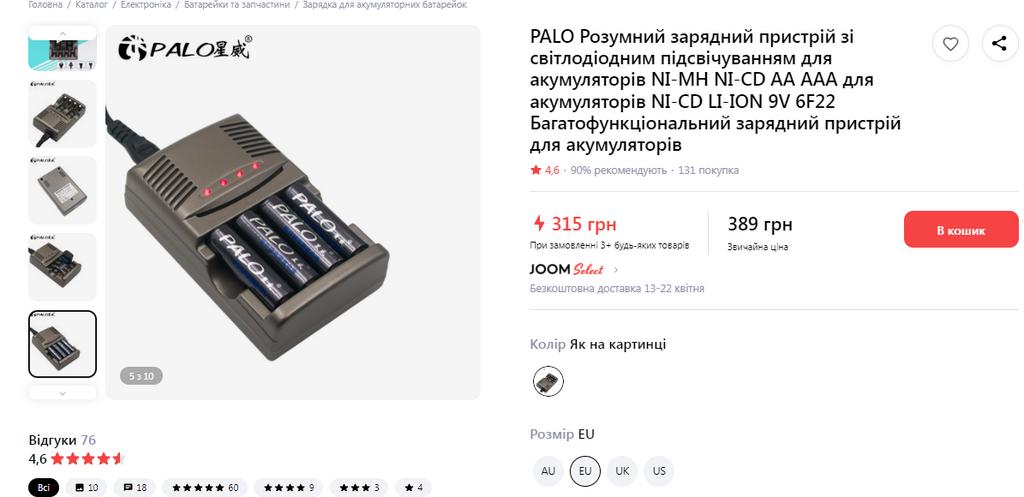Go to Батарейки та запчастини breadcrumb
Viewport: 1024px width, 497px height.
235,5
